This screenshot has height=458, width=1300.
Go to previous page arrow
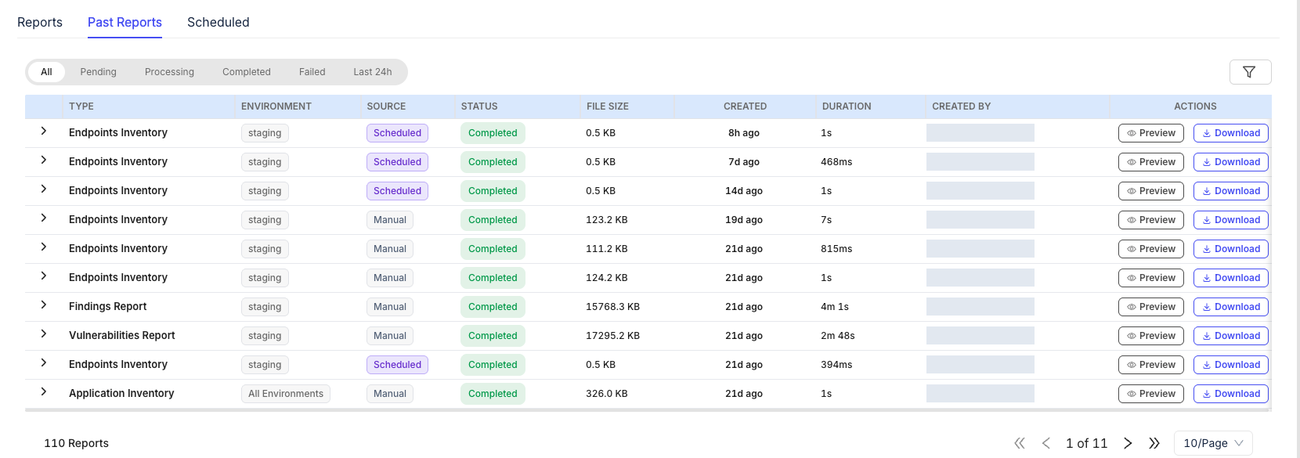(x=1046, y=443)
